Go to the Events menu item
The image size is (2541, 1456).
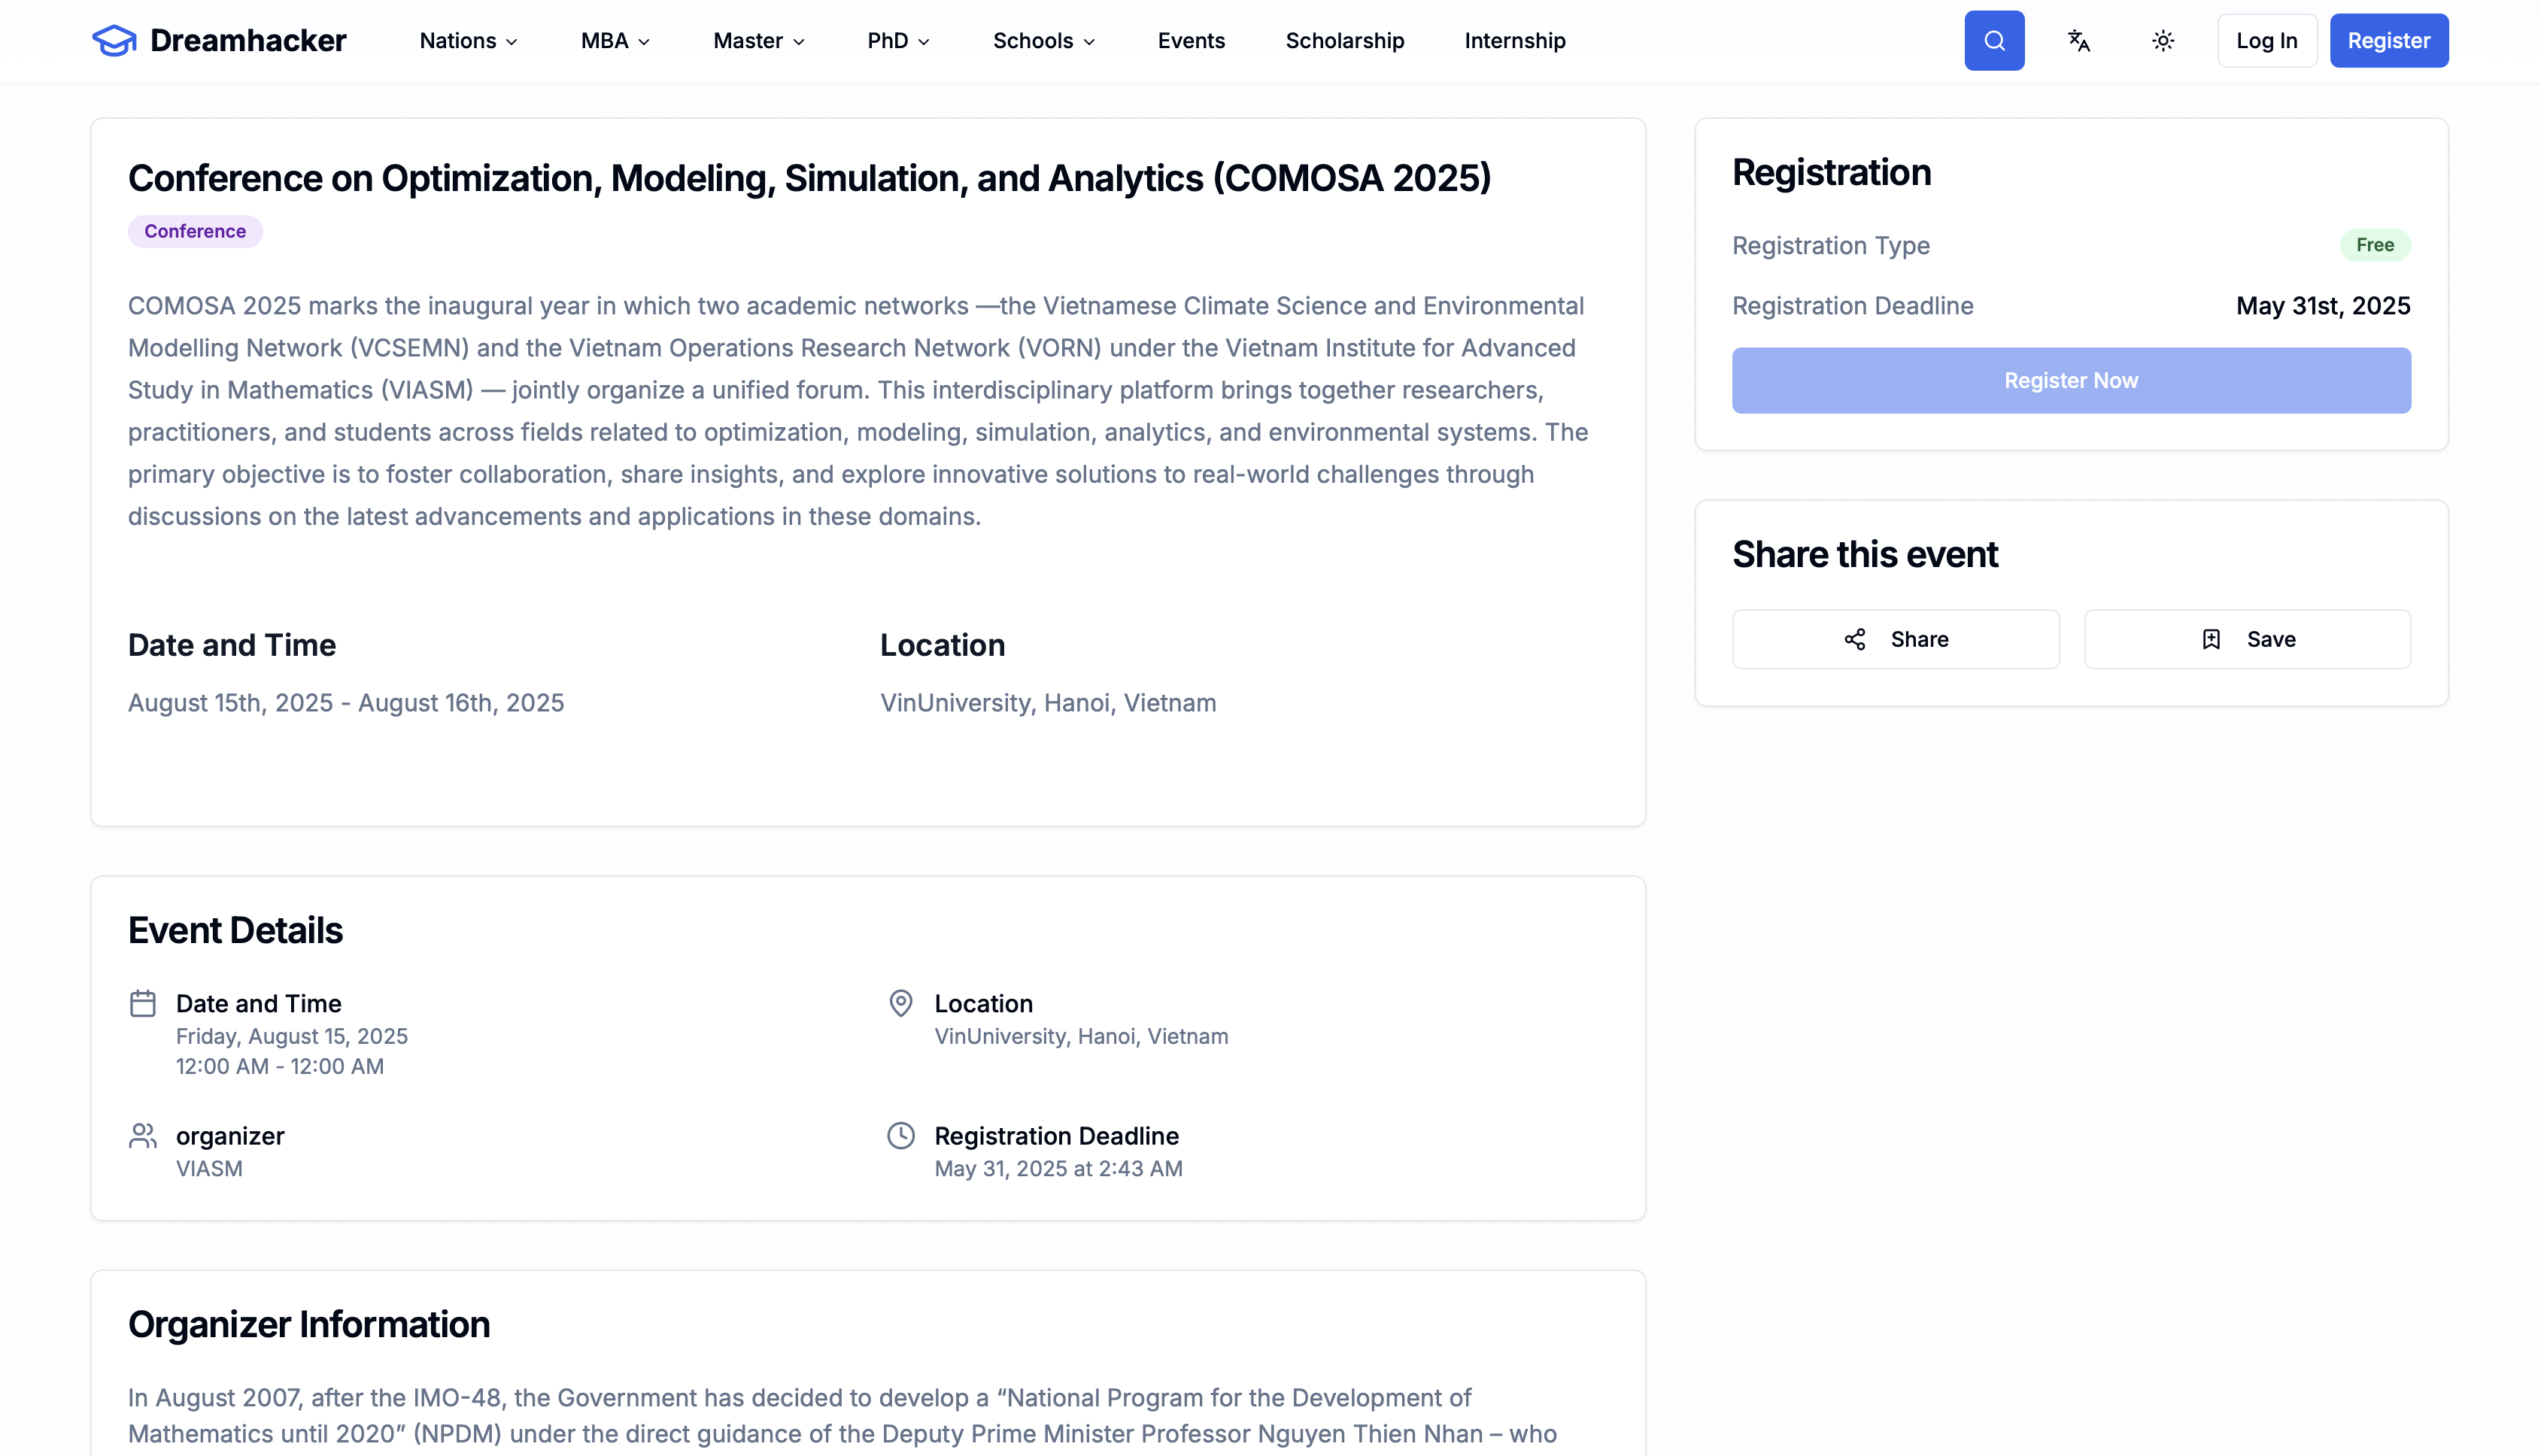[1191, 41]
